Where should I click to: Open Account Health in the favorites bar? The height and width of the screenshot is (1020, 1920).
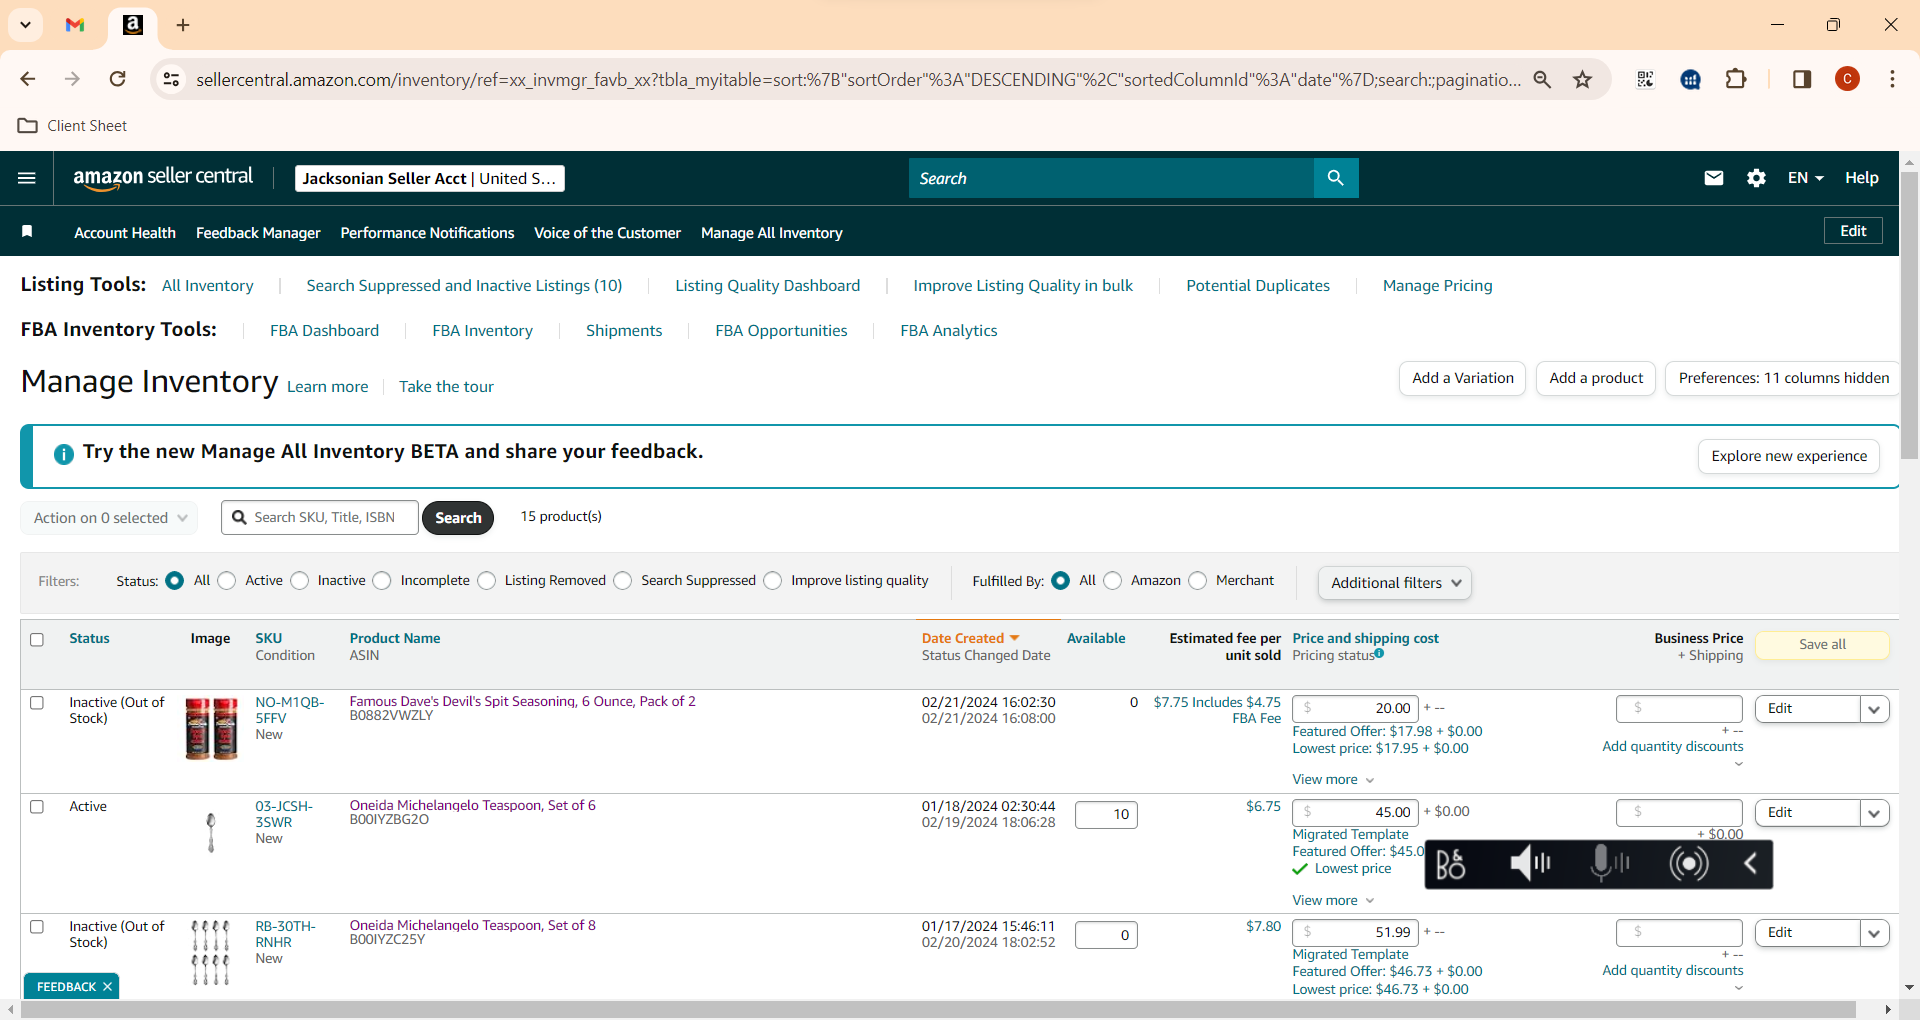point(125,233)
